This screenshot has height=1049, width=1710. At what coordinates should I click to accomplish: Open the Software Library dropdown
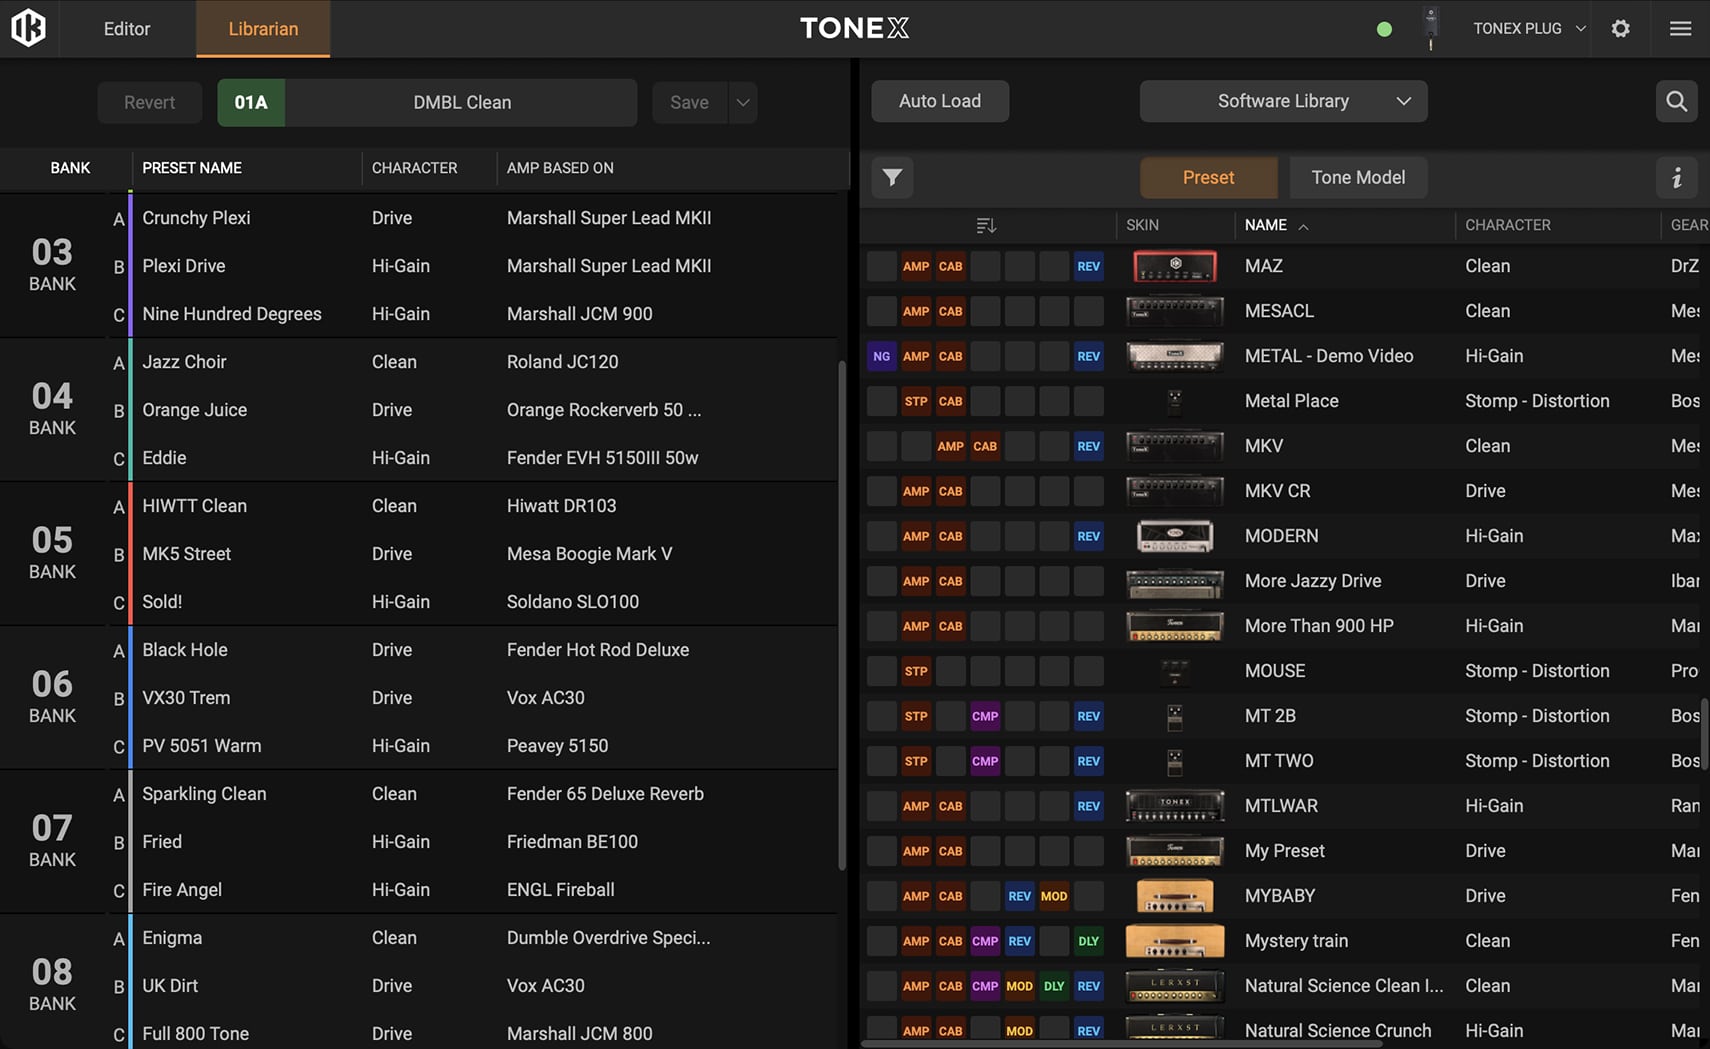click(x=1283, y=101)
